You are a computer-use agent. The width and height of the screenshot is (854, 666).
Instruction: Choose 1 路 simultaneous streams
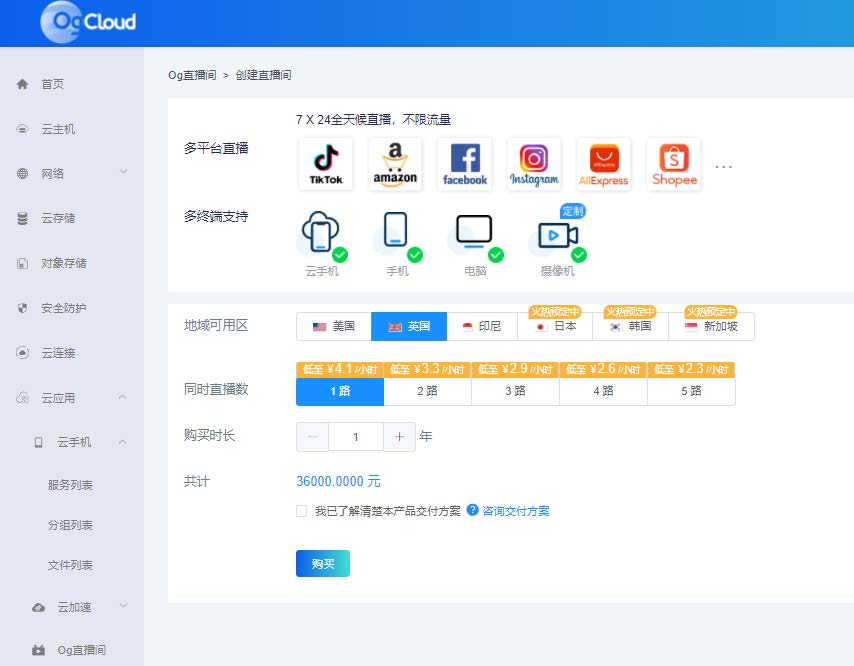click(340, 391)
